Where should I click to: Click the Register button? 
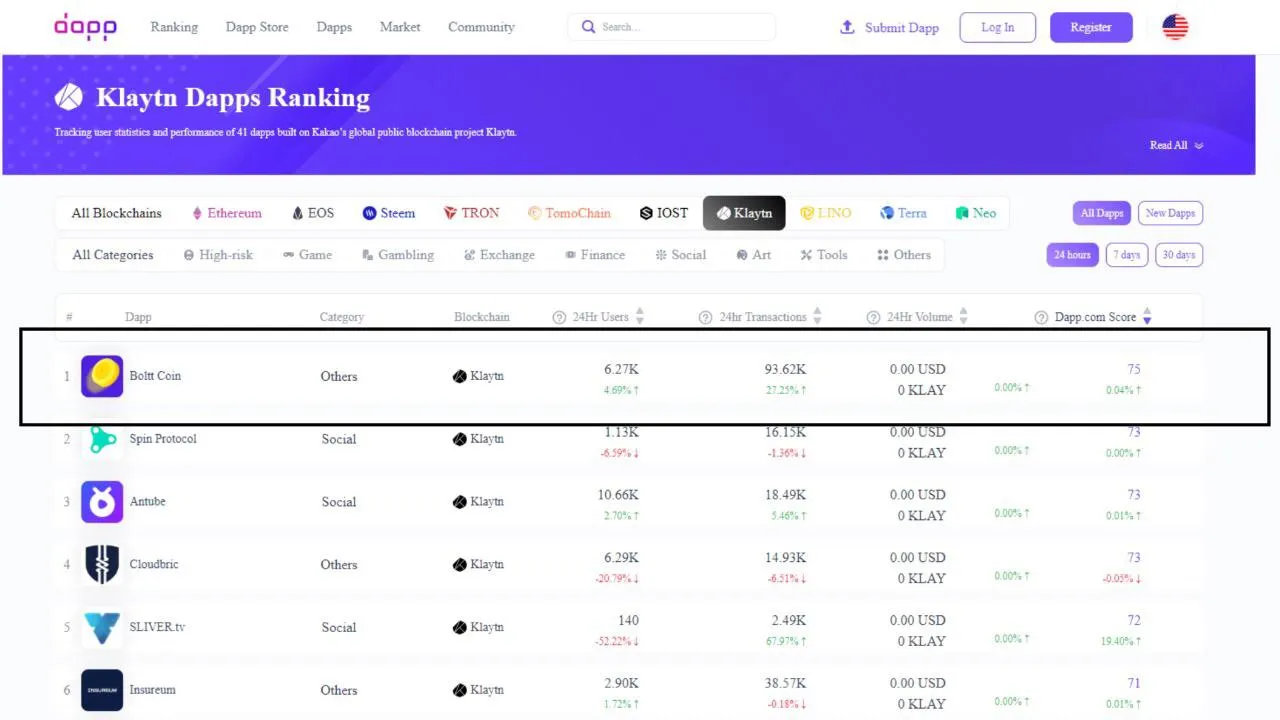tap(1091, 27)
